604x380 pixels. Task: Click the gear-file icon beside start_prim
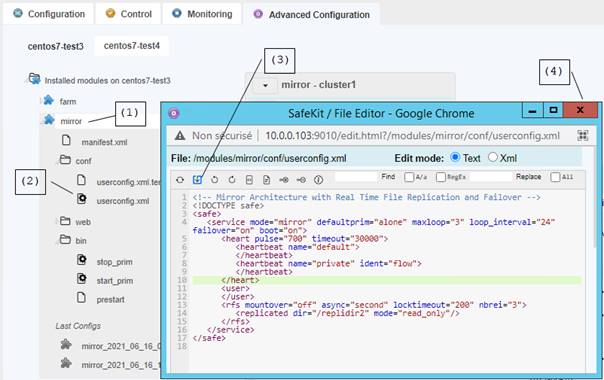coord(81,278)
